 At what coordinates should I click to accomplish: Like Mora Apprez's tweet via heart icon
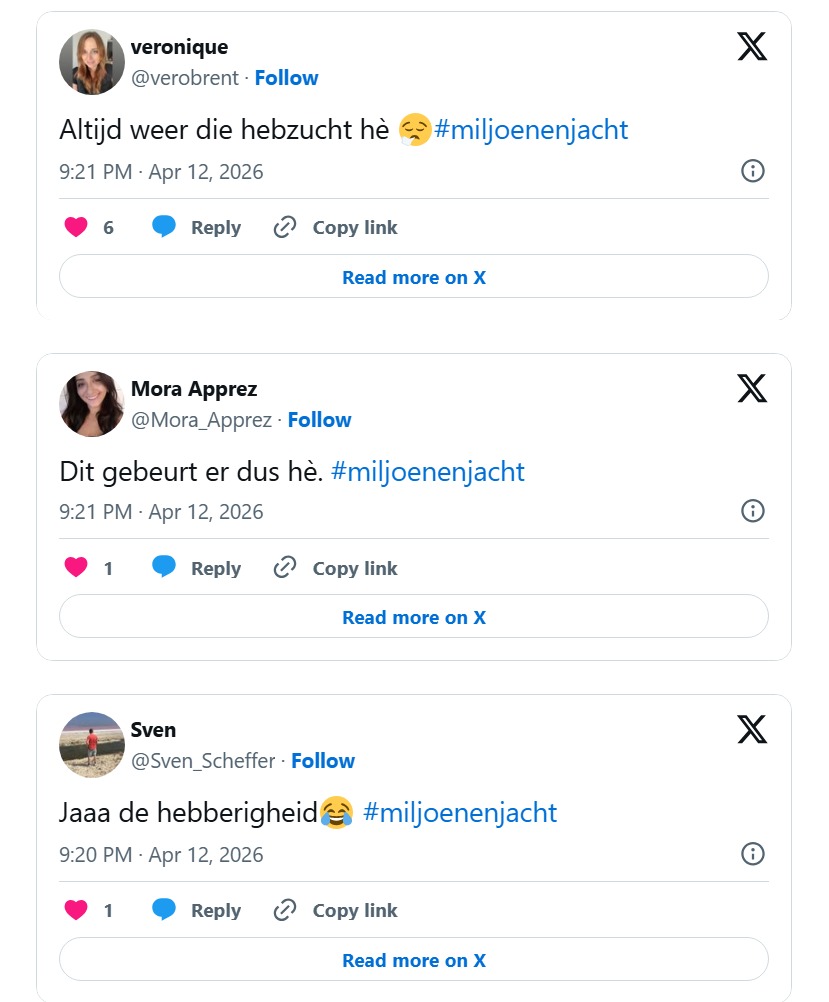[x=76, y=568]
